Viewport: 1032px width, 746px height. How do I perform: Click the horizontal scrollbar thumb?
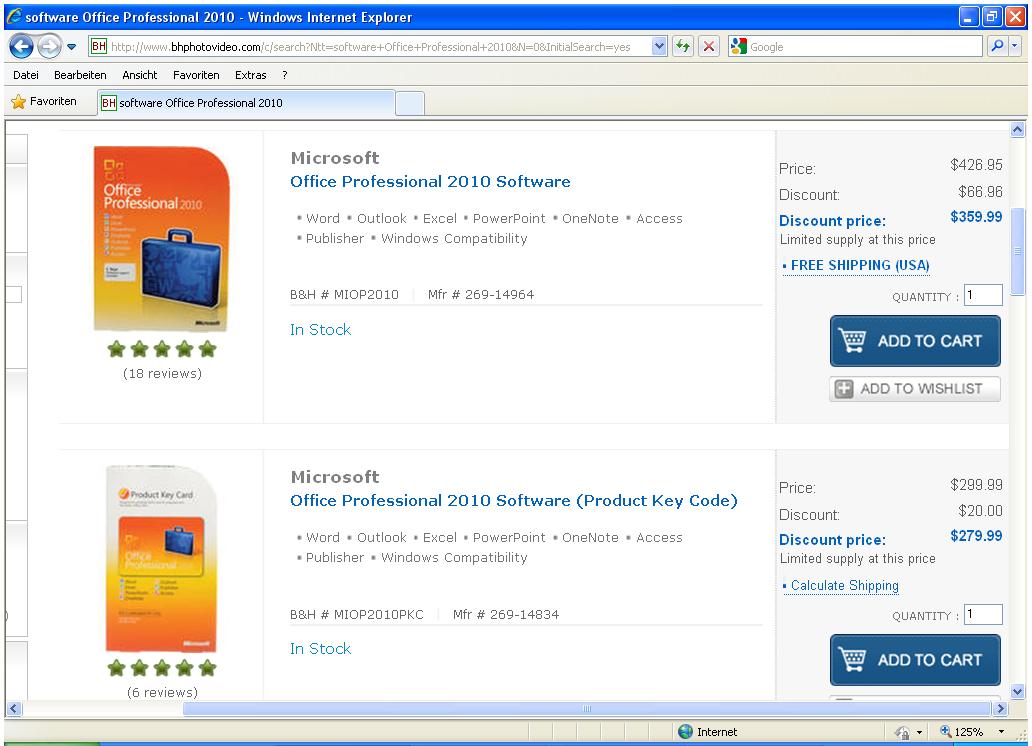coord(586,708)
